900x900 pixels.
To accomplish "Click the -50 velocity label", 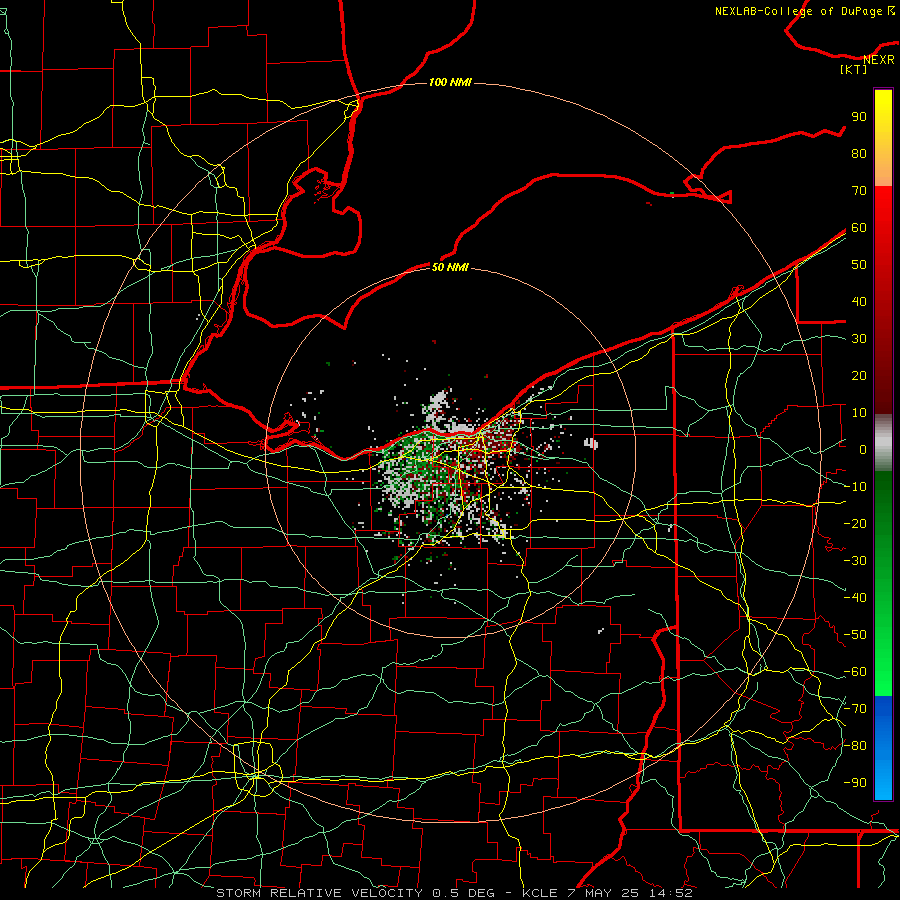I will (855, 635).
